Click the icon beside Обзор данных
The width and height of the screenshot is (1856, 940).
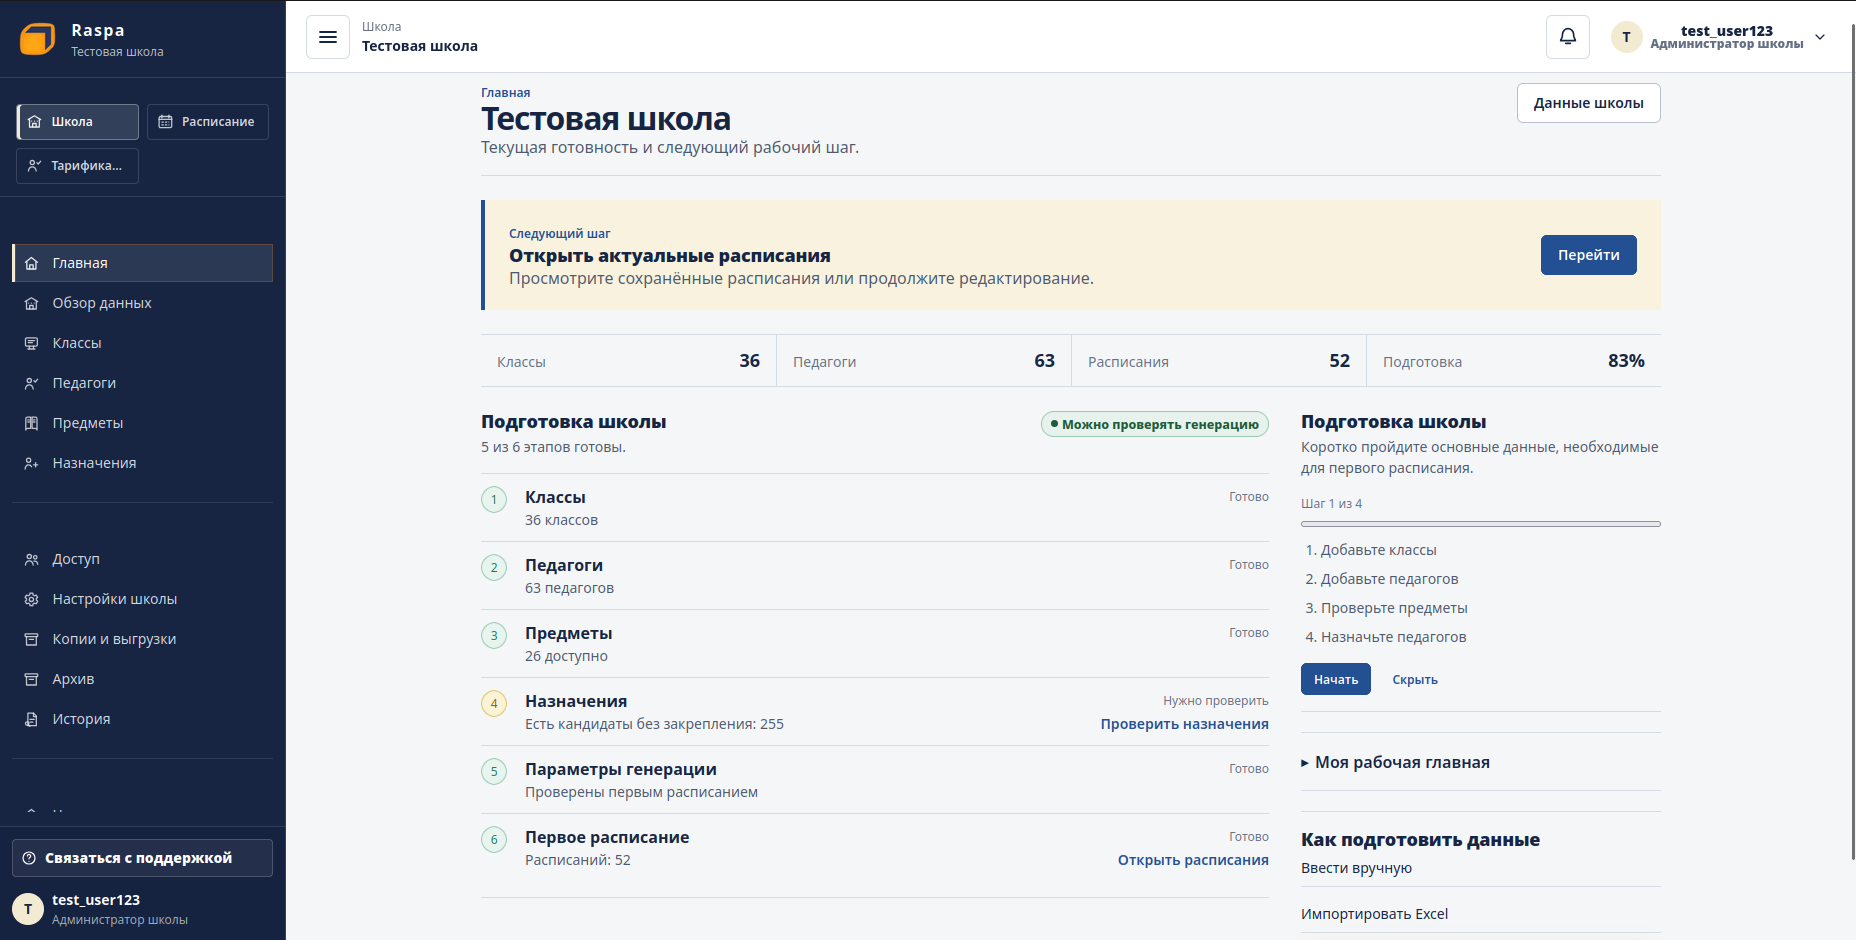click(32, 303)
